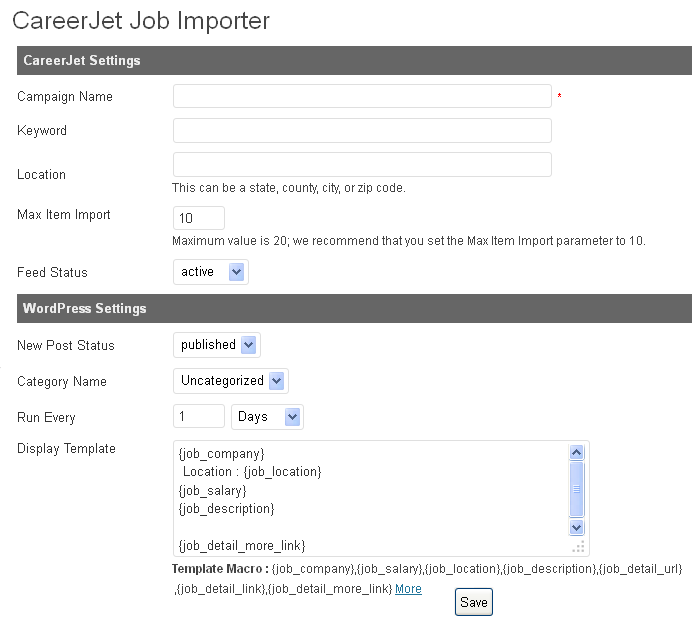This screenshot has height=621, width=692.
Task: Click inside the Display Template text area
Action: 370,498
